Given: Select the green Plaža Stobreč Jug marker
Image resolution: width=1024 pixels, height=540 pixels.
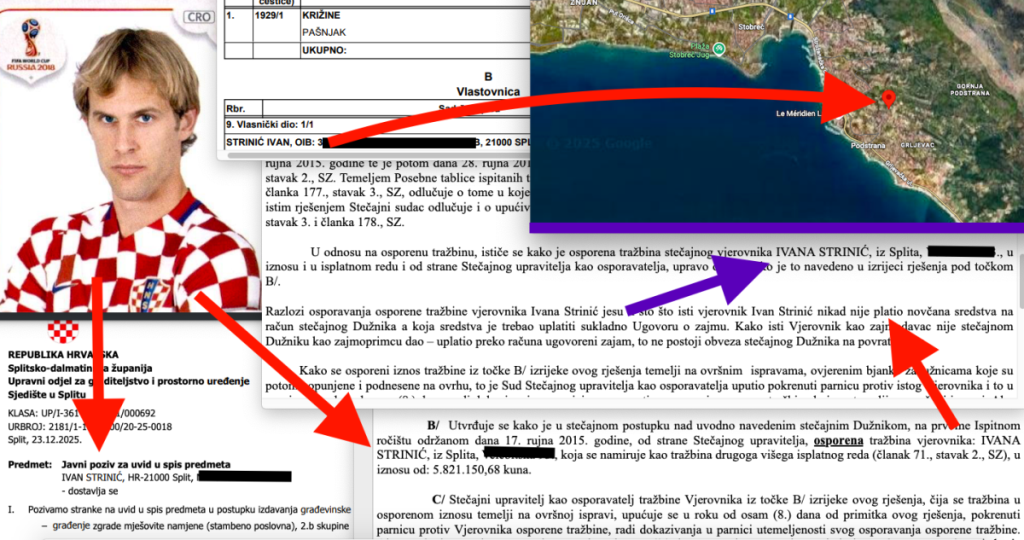Looking at the screenshot, I should coord(718,47).
